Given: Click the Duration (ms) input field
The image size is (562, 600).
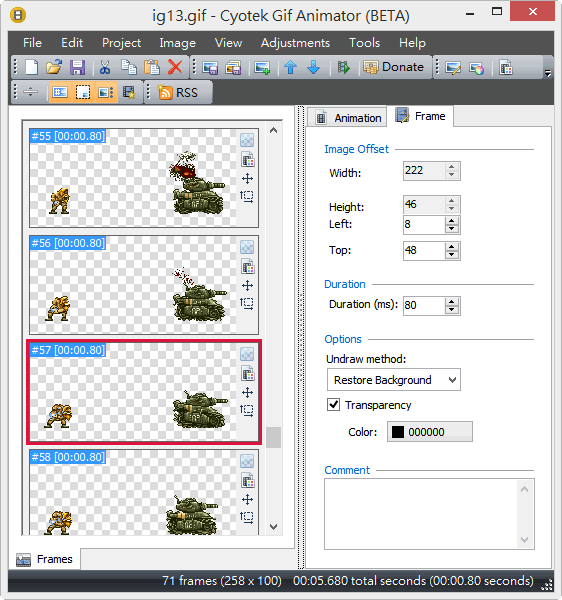Looking at the screenshot, I should pyautogui.click(x=424, y=305).
